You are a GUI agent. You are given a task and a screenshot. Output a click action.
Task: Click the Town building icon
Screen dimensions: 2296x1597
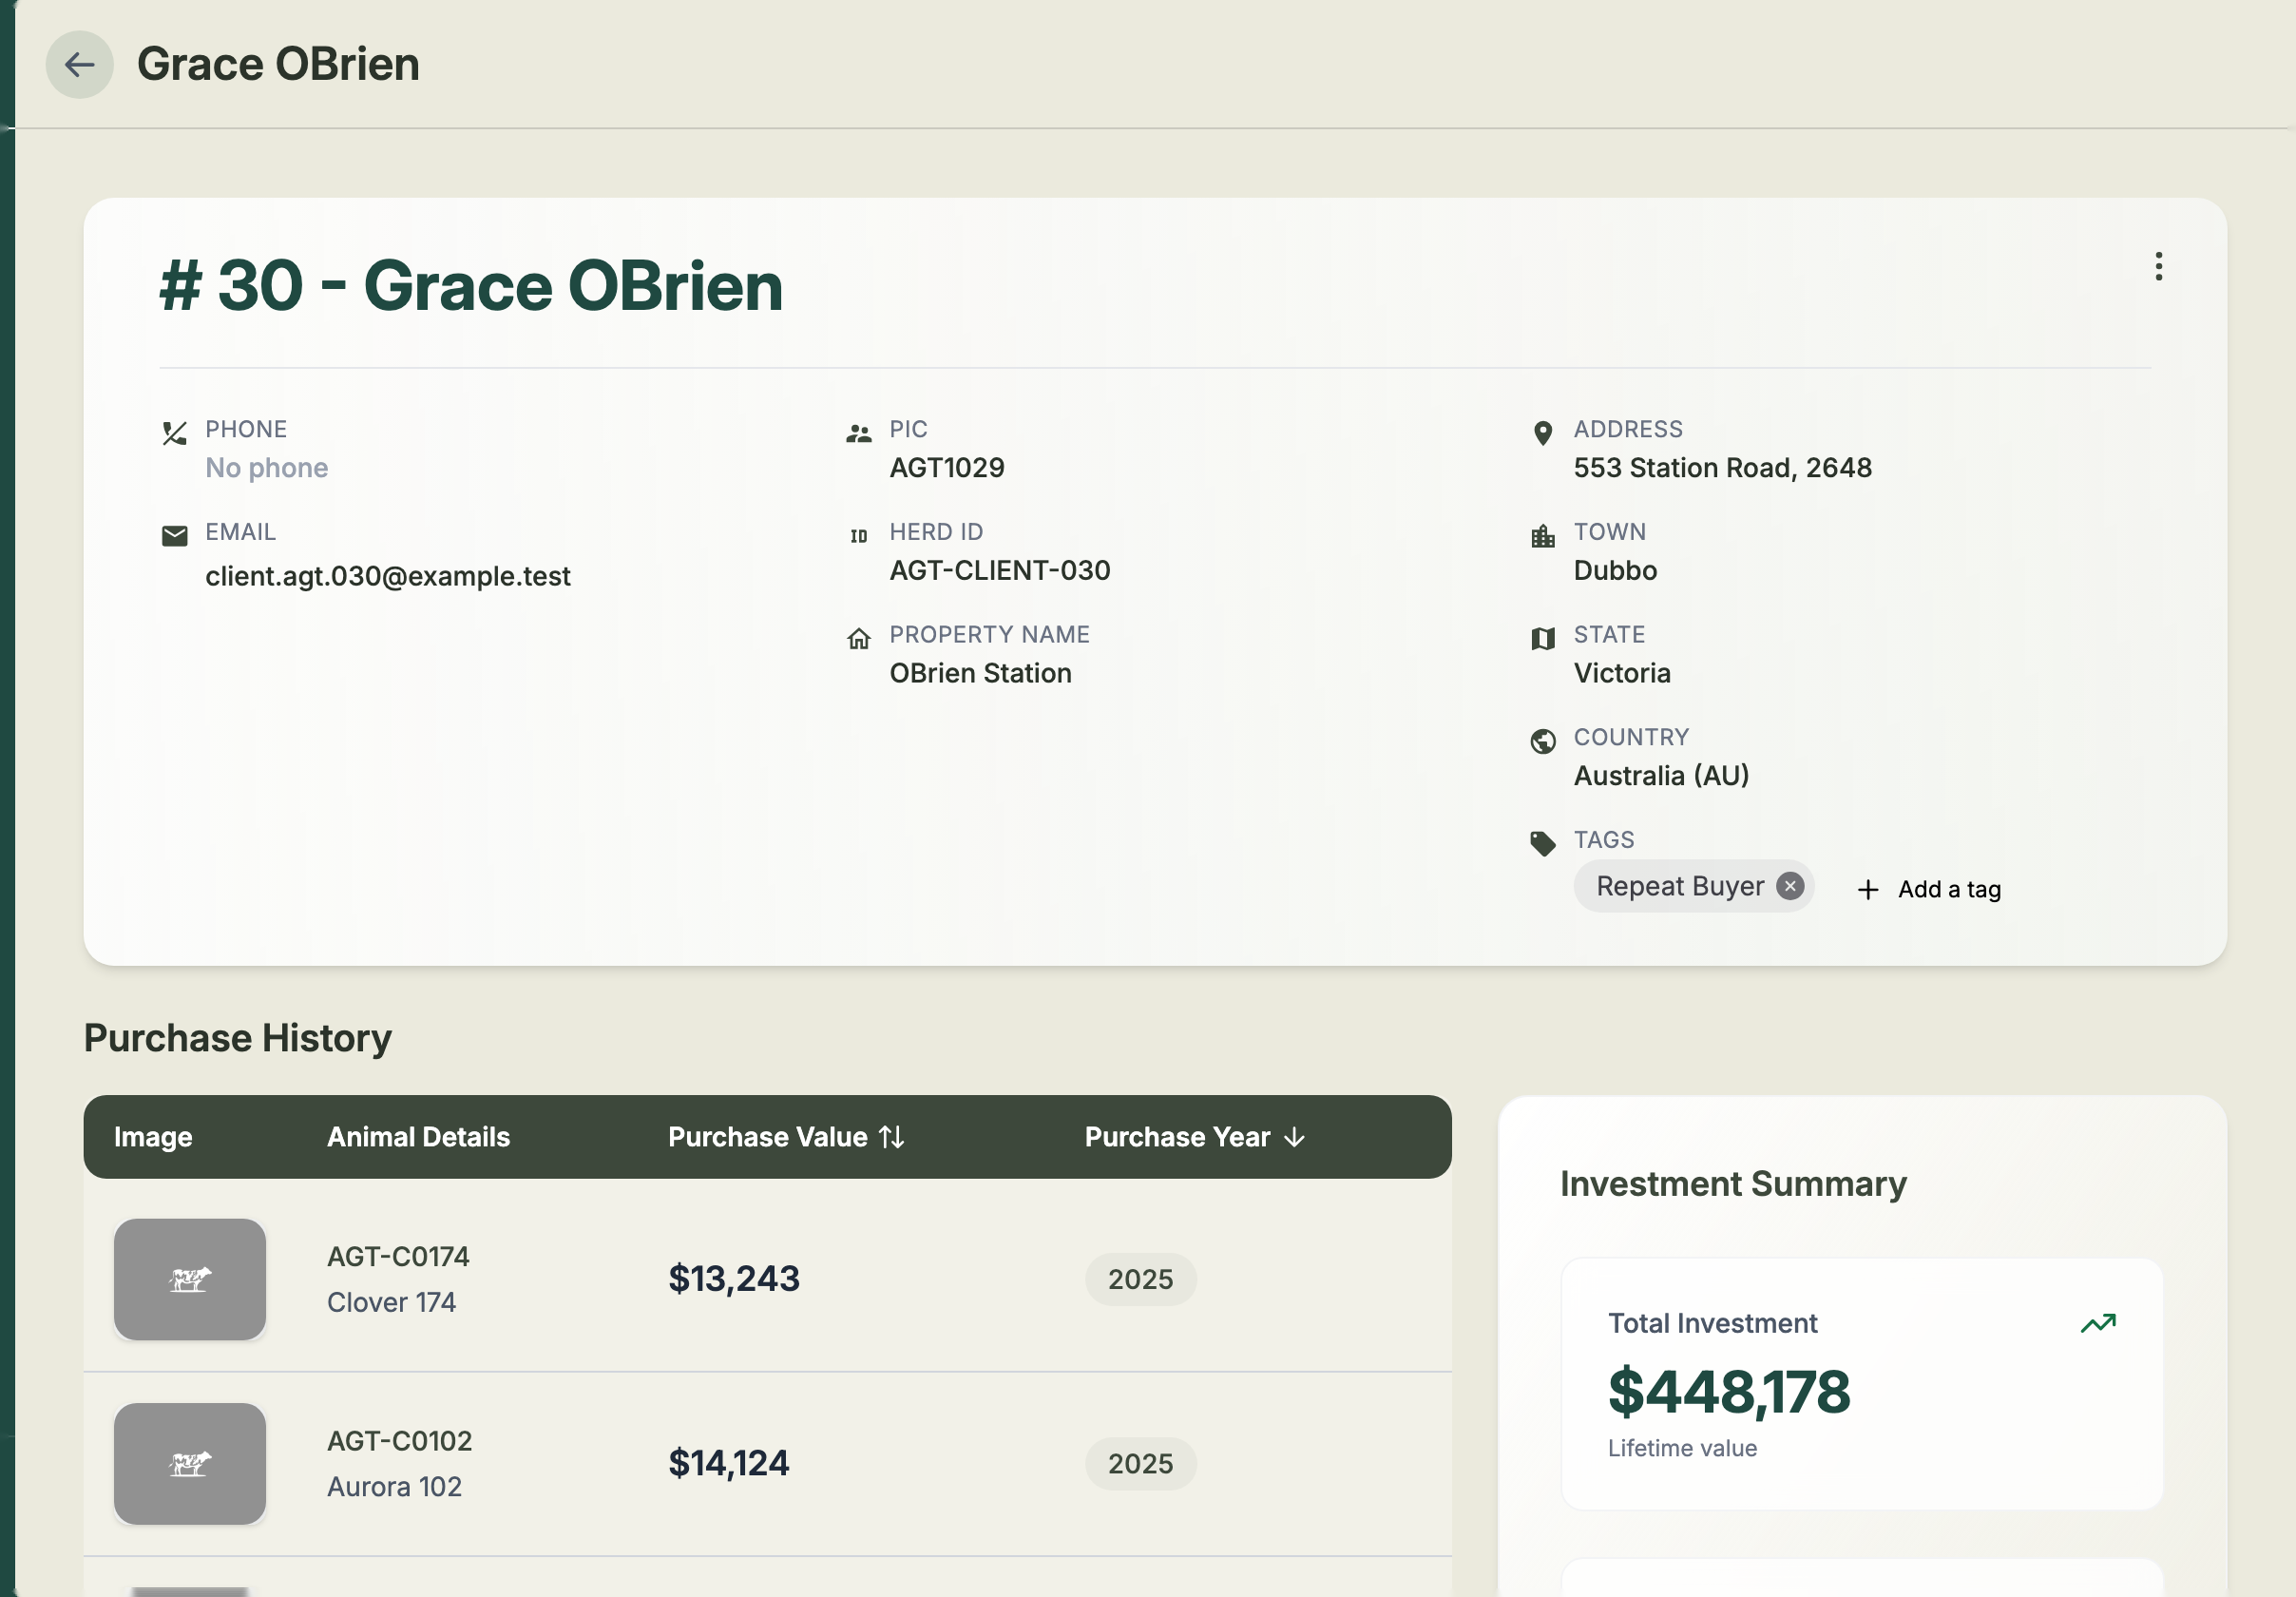(x=1542, y=536)
